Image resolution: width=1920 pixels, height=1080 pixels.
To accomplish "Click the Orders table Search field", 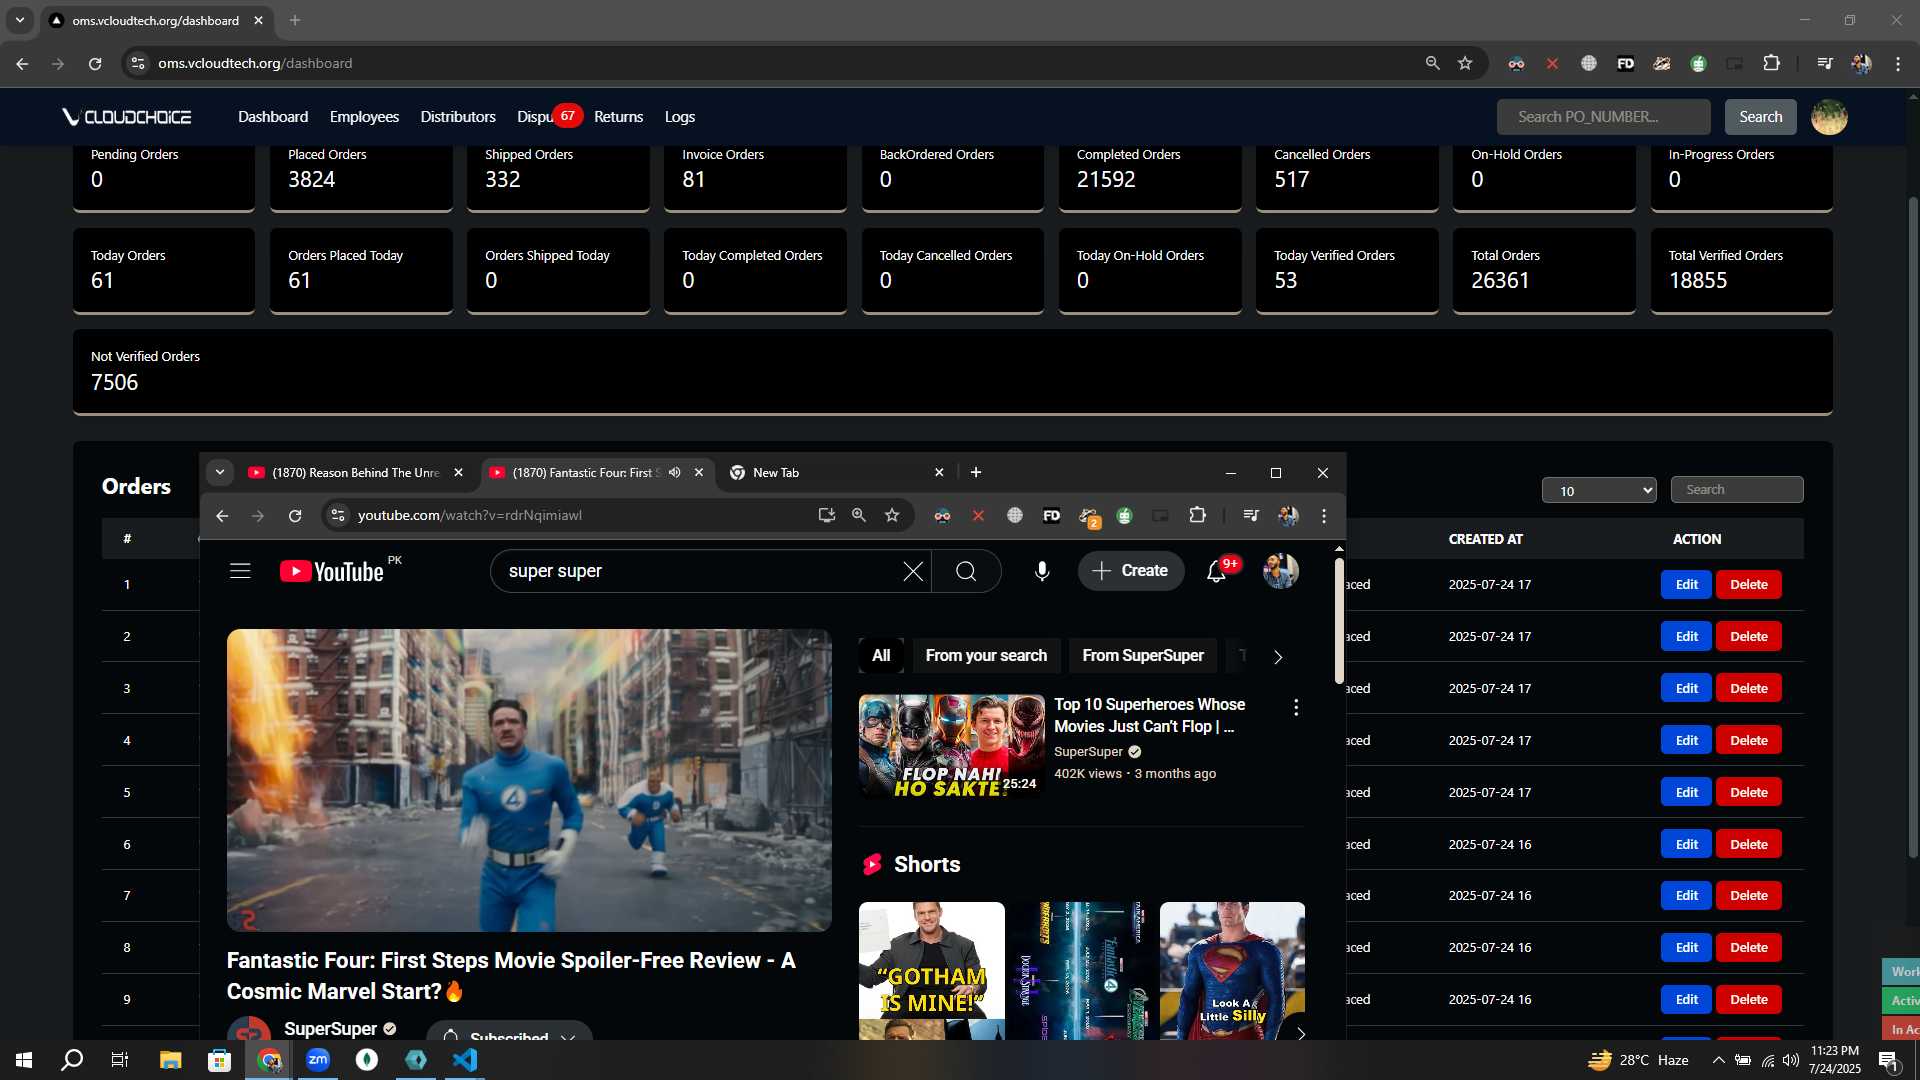I will [x=1736, y=490].
